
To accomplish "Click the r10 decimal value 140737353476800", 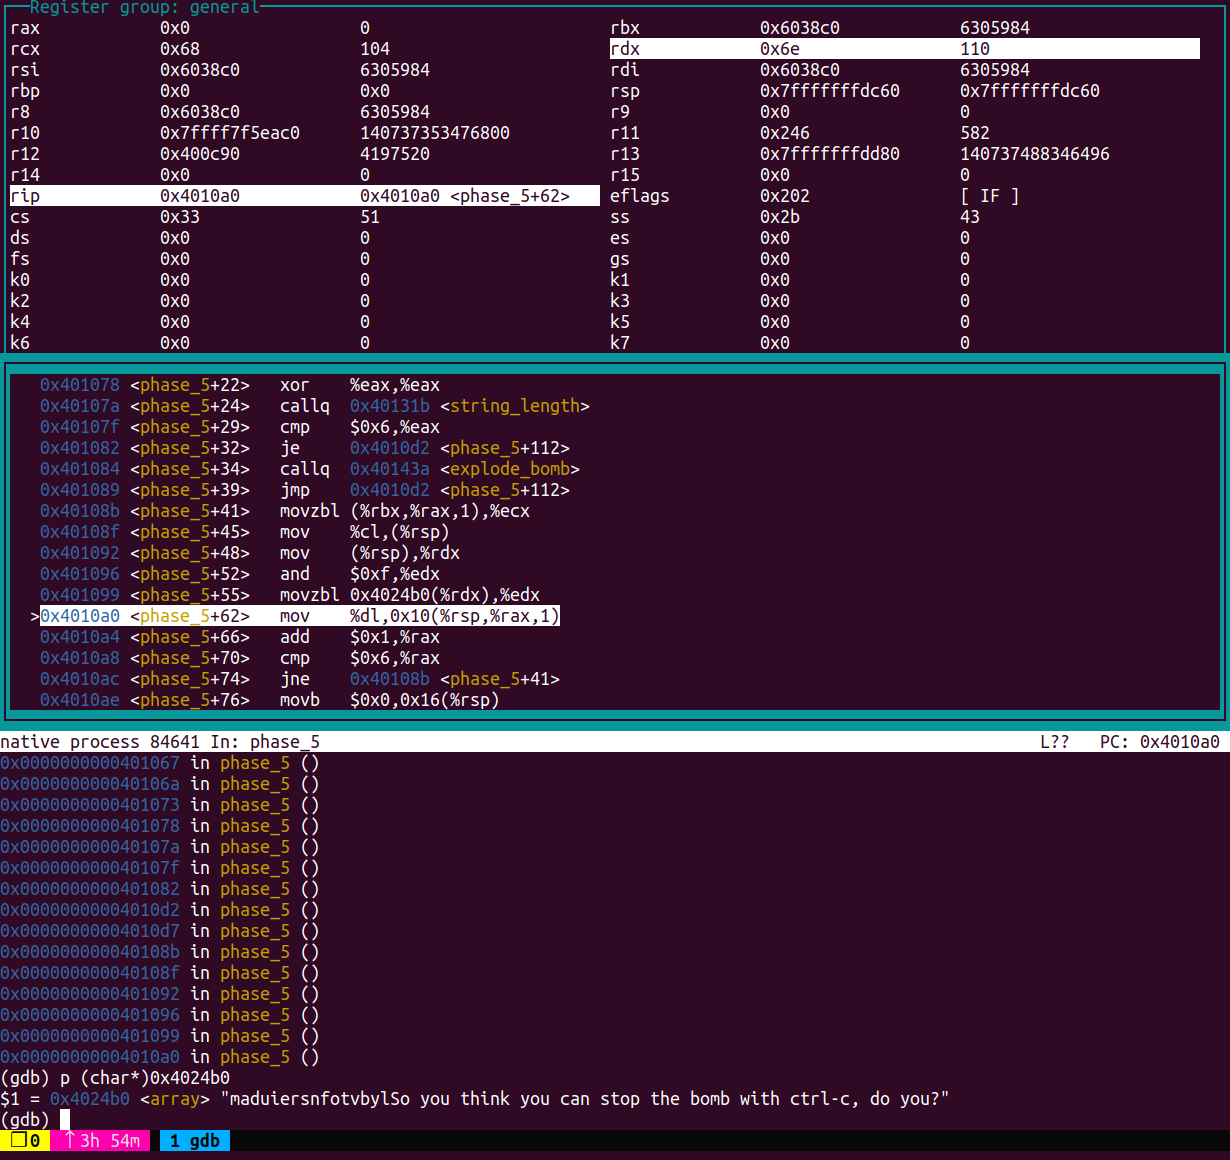I will tap(435, 133).
